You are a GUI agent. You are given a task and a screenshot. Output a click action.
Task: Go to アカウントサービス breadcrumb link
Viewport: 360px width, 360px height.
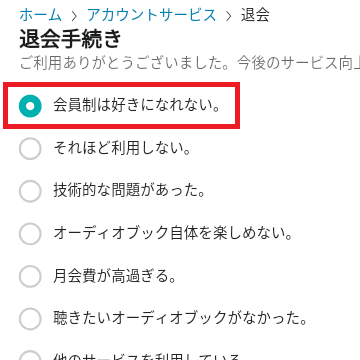(152, 15)
